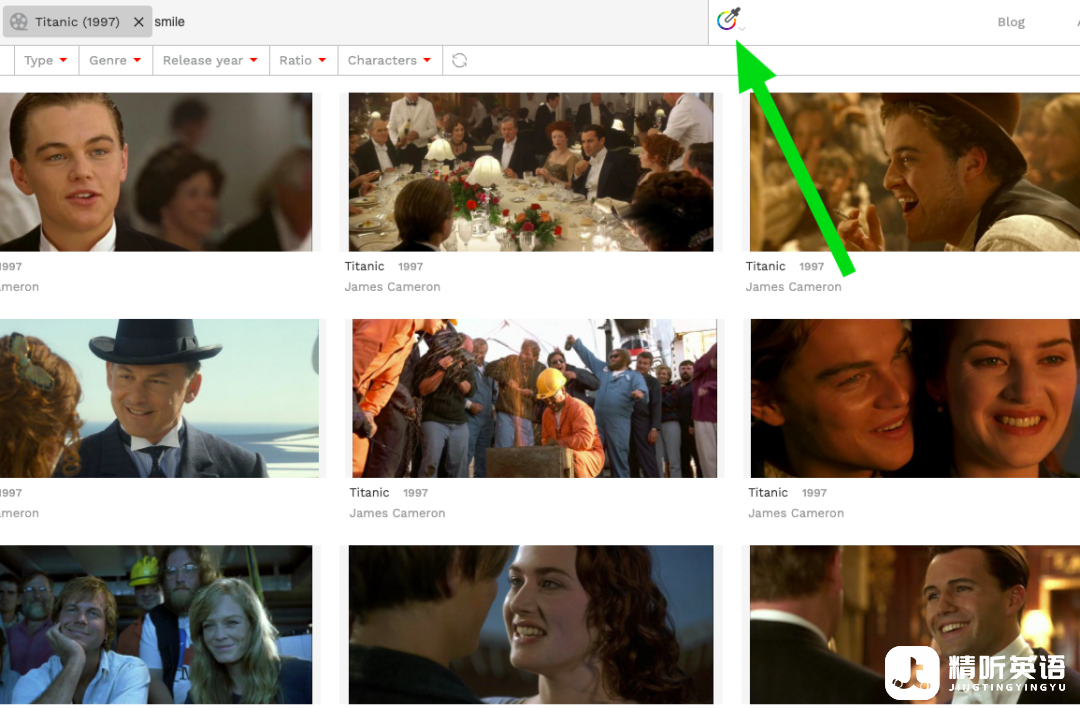
Task: Reset filters with the refresh icon
Action: click(459, 61)
